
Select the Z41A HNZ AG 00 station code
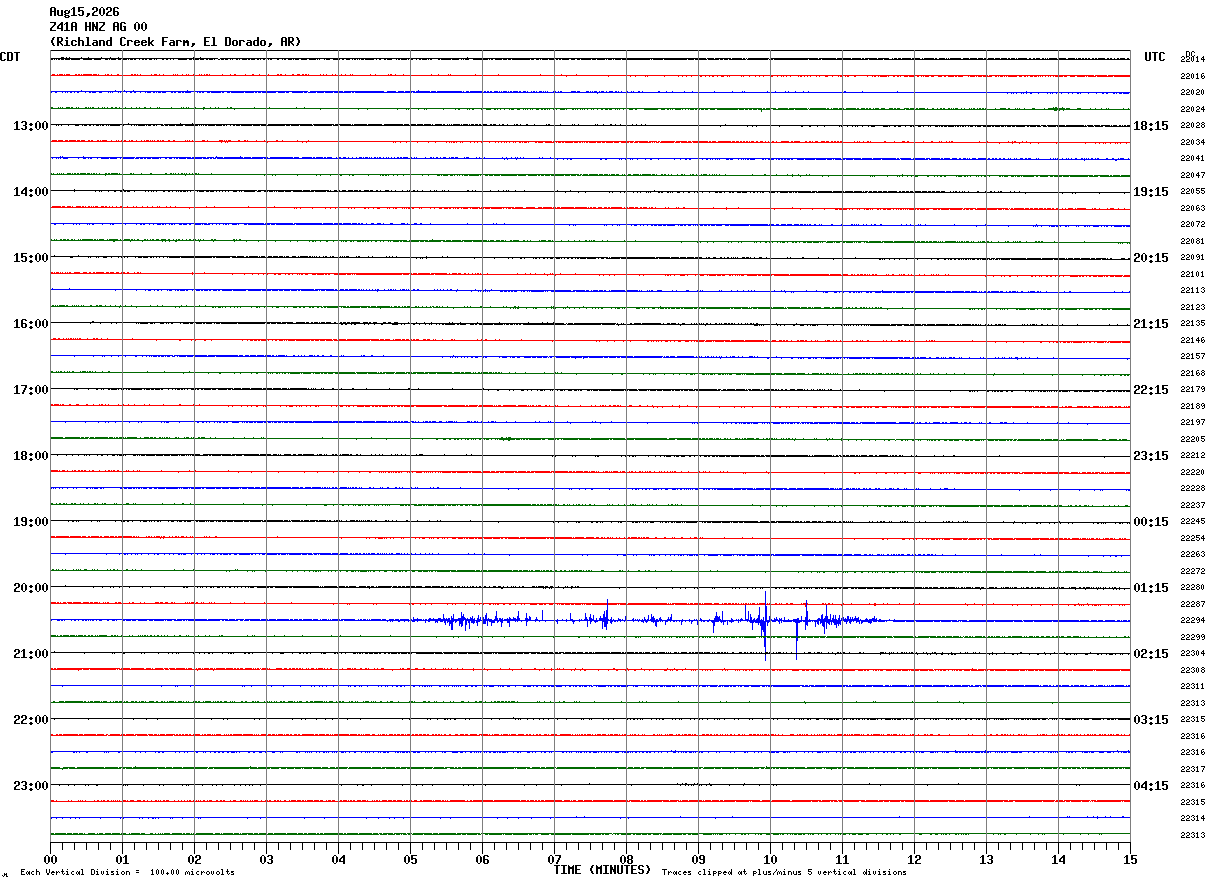[98, 27]
